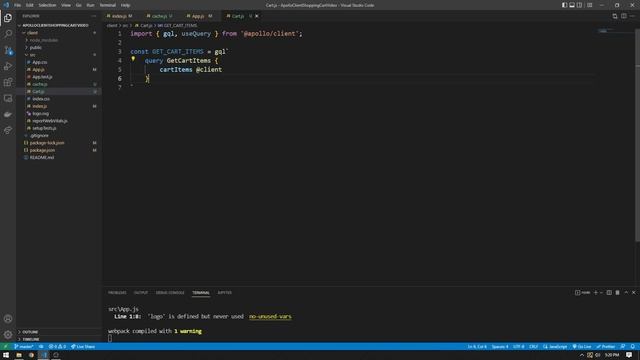This screenshot has height=360, width=640.
Task: Switch to the App.js editor tab
Action: pos(198,16)
